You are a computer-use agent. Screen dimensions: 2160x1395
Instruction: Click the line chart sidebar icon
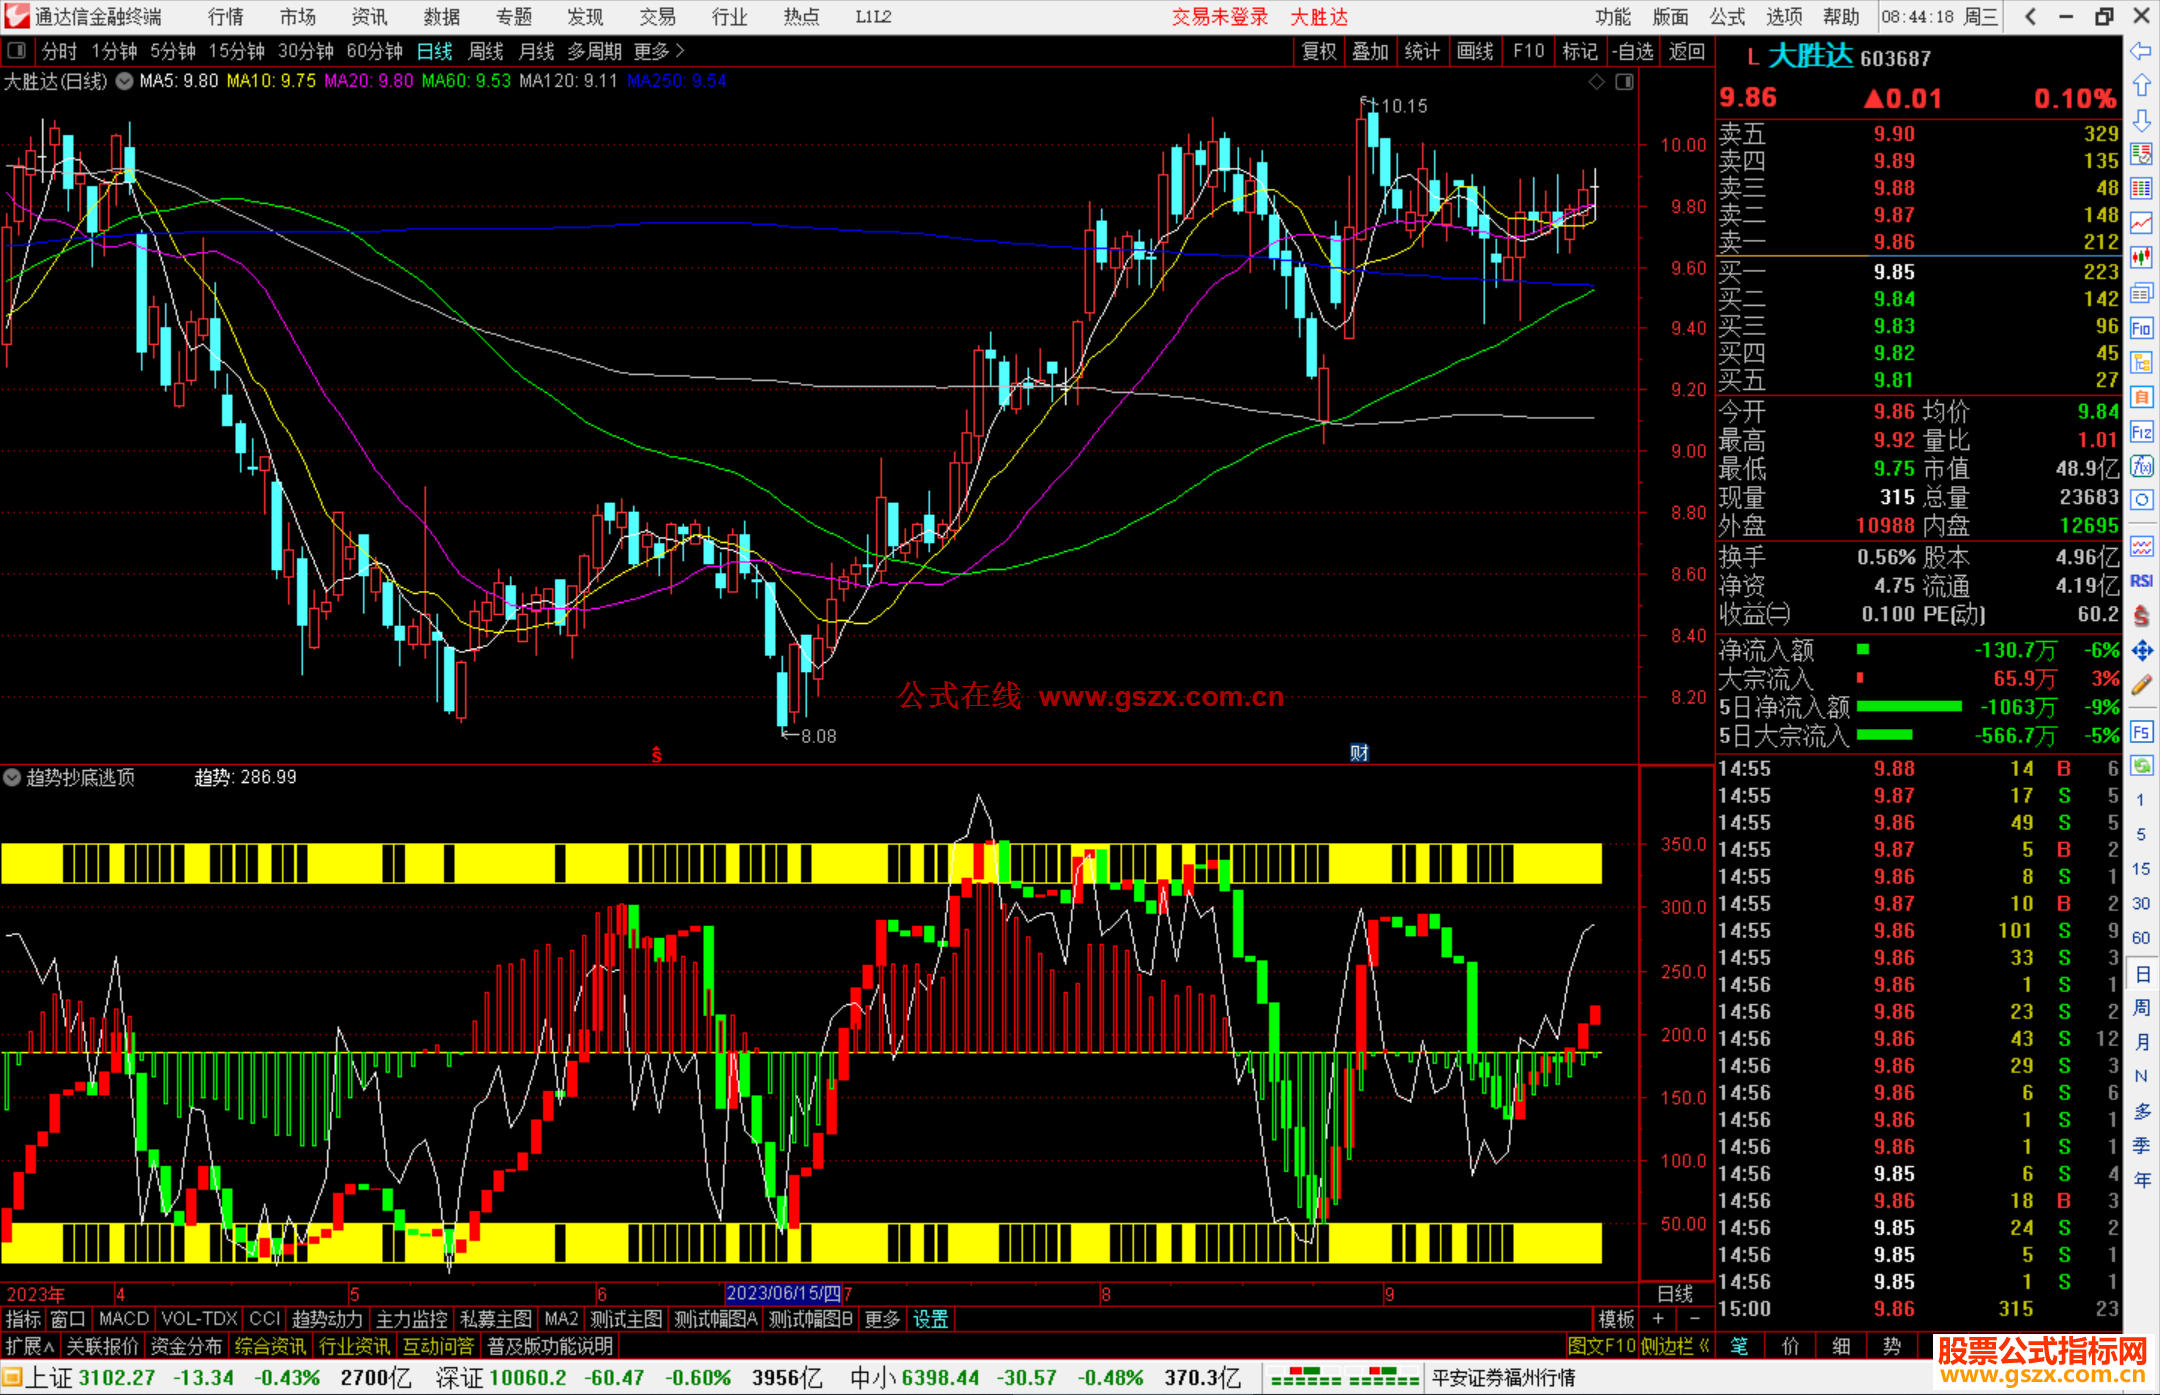pos(2141,223)
